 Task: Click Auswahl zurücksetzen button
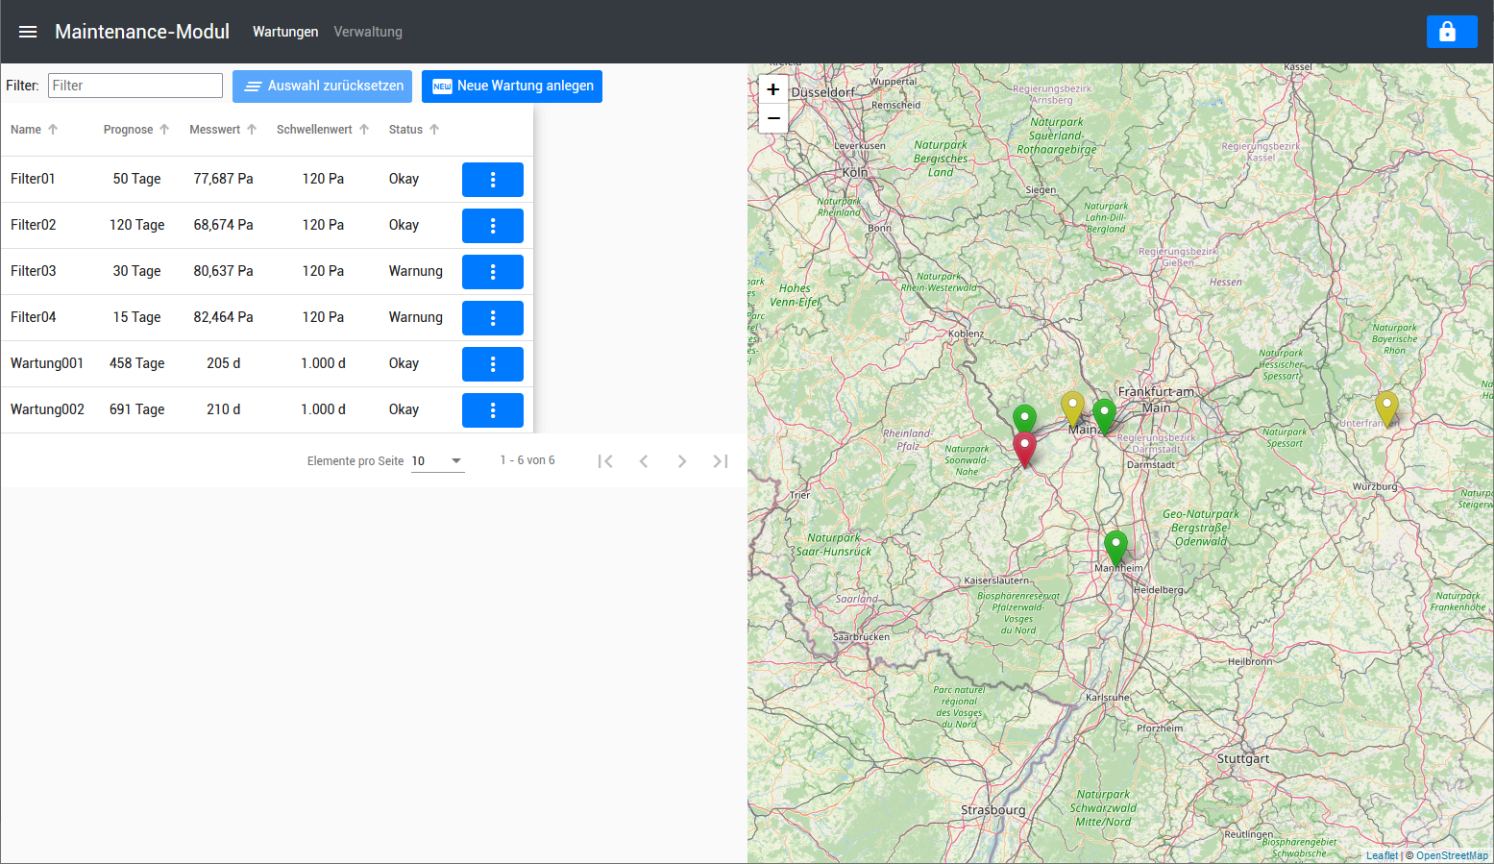click(322, 86)
